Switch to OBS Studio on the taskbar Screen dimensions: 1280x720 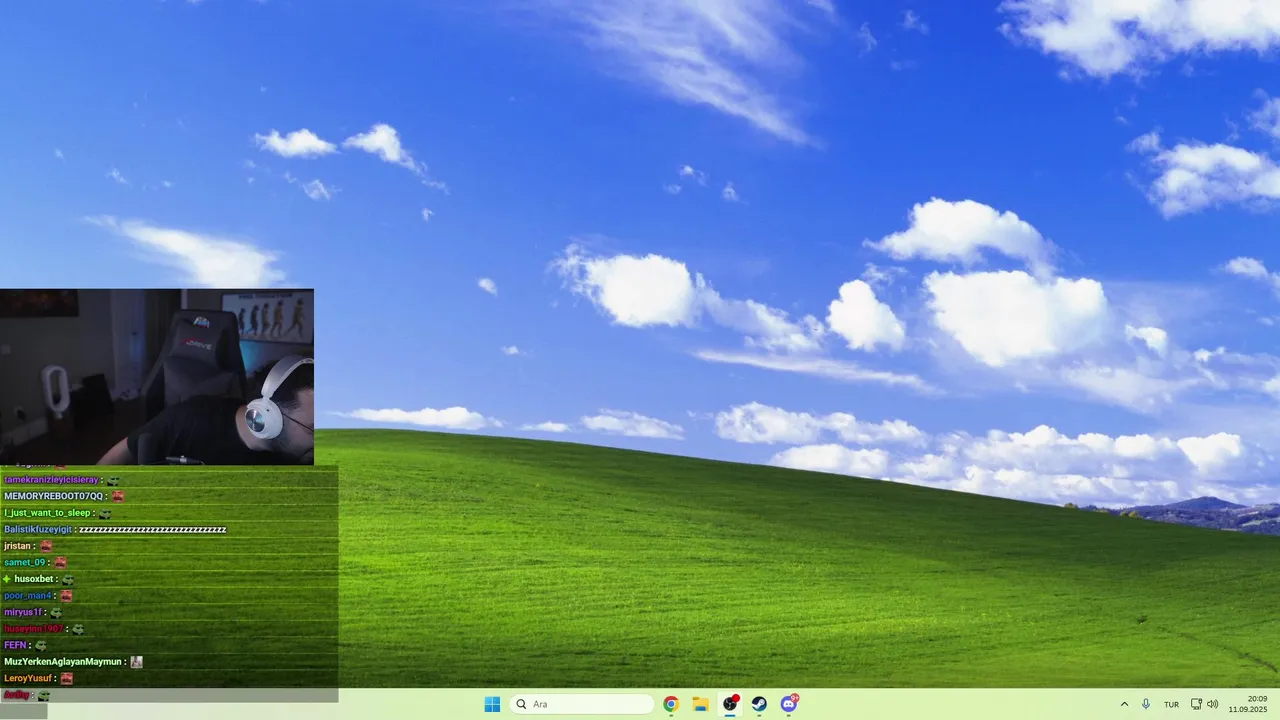click(x=730, y=704)
